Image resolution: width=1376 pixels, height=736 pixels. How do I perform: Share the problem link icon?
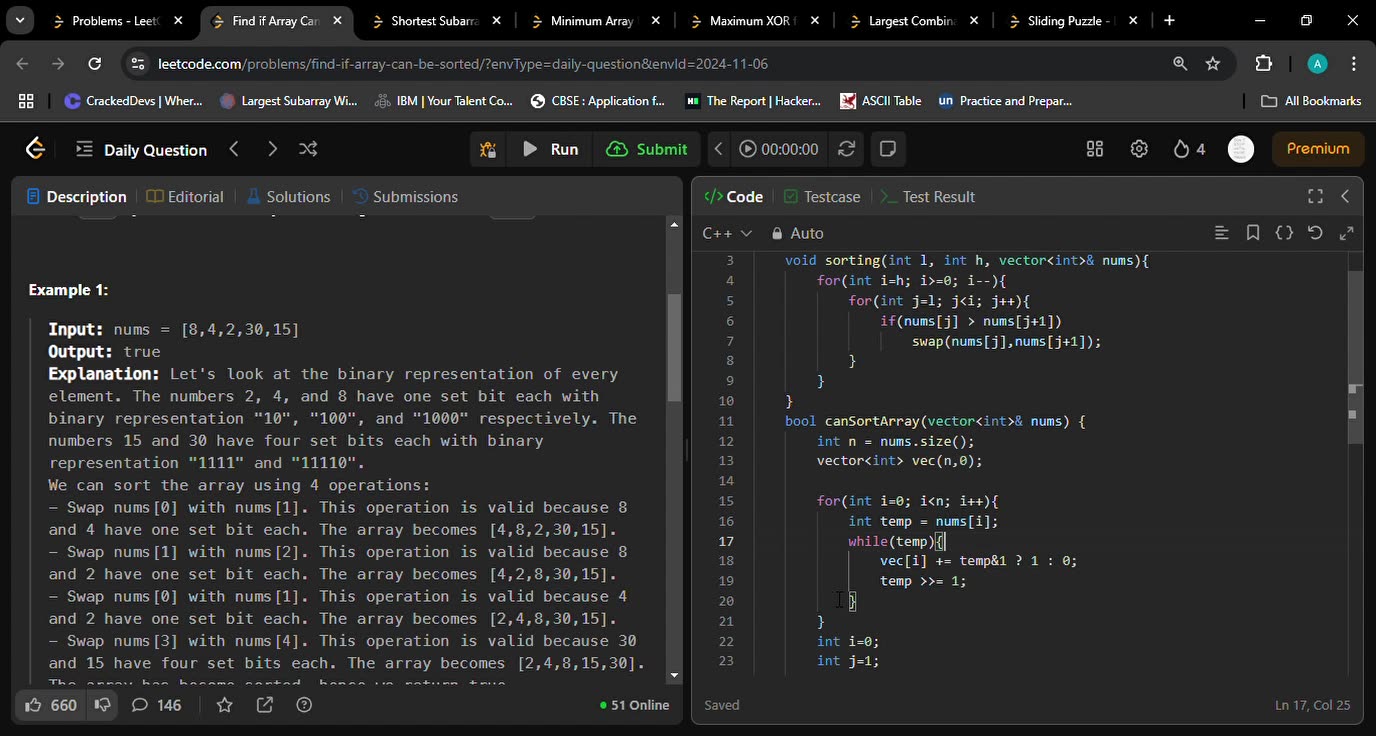click(264, 705)
